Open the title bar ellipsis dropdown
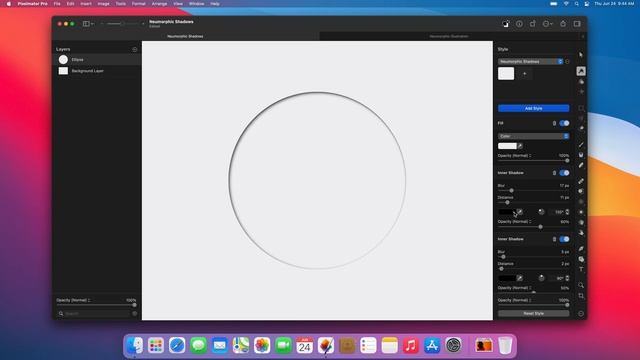This screenshot has height=360, width=640. (x=548, y=24)
